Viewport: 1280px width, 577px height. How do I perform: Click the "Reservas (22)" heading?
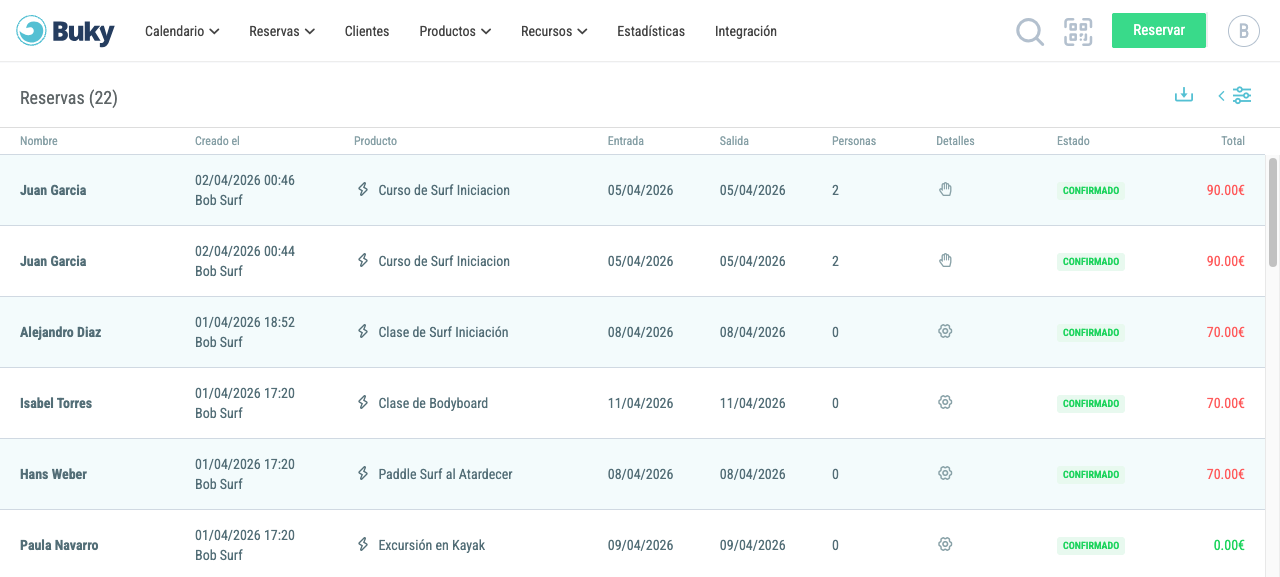point(69,97)
